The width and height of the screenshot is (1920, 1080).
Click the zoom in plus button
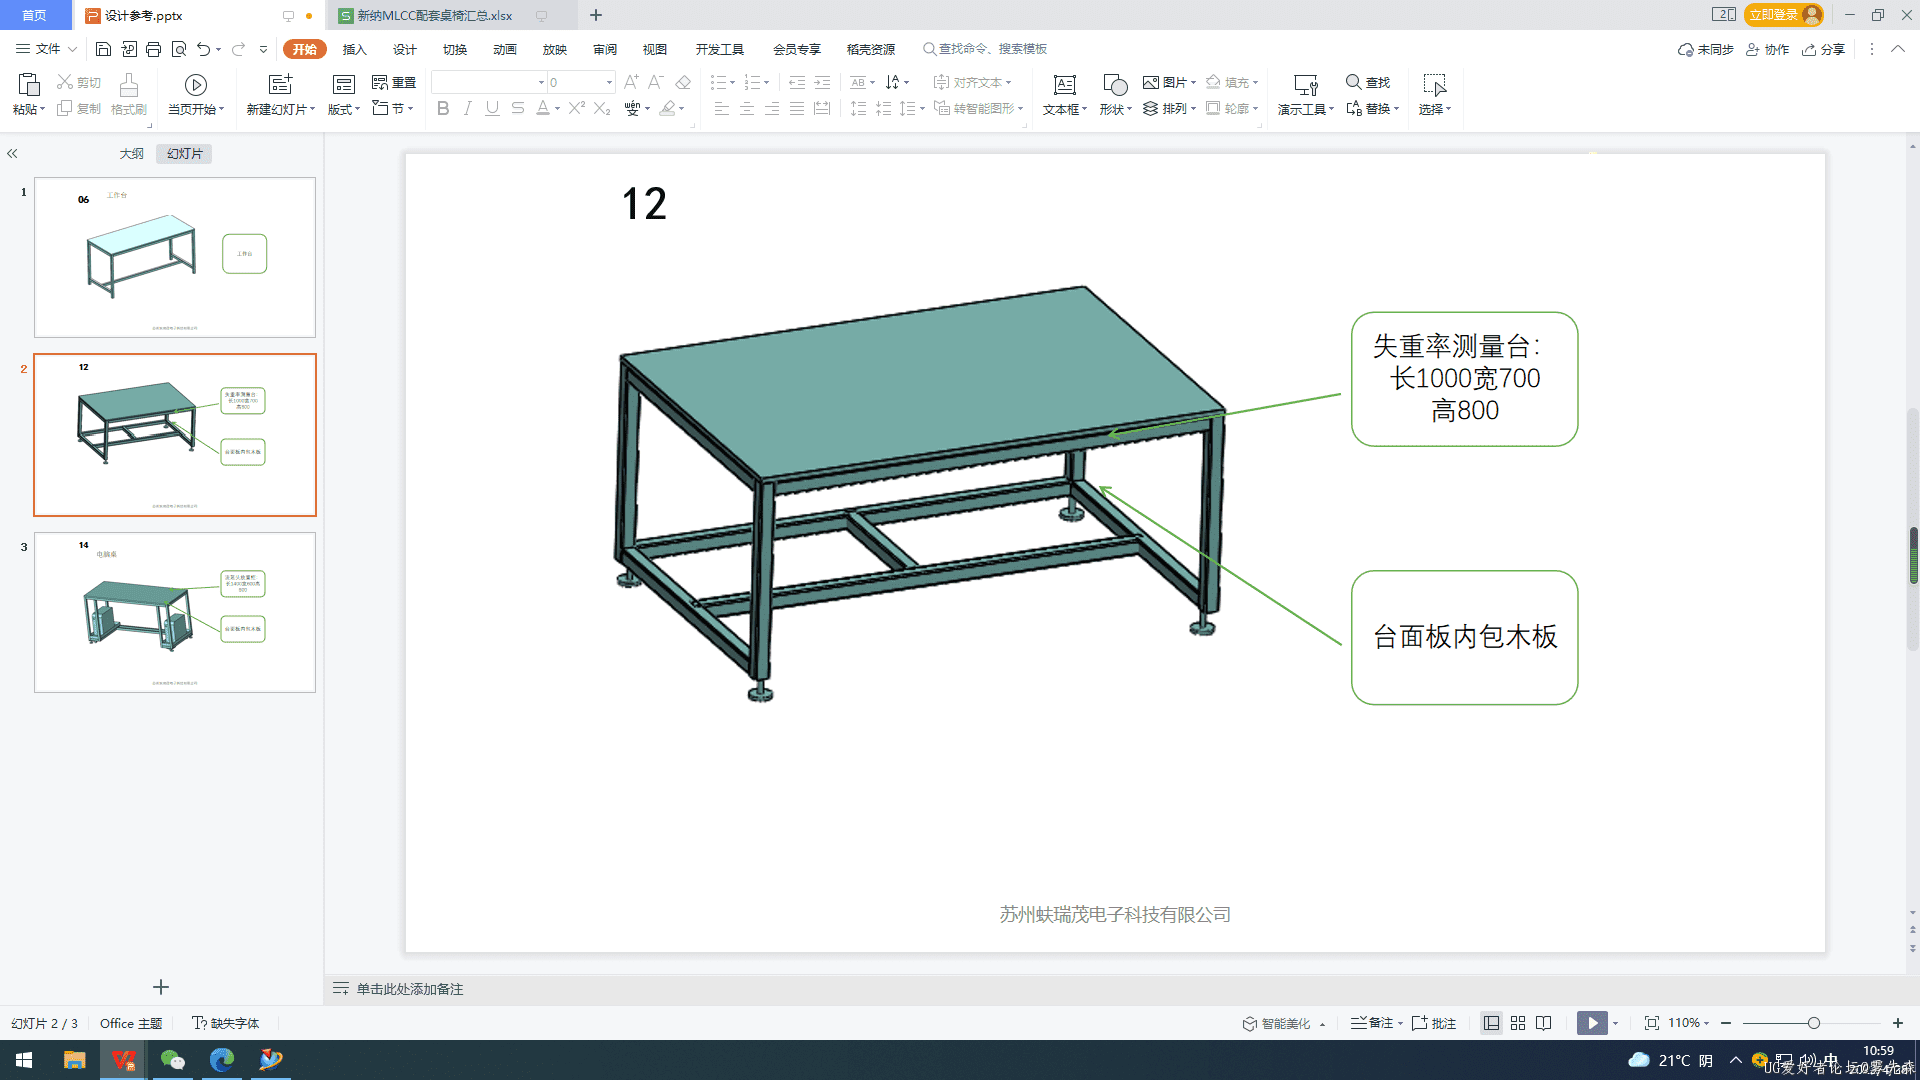(x=1897, y=1023)
